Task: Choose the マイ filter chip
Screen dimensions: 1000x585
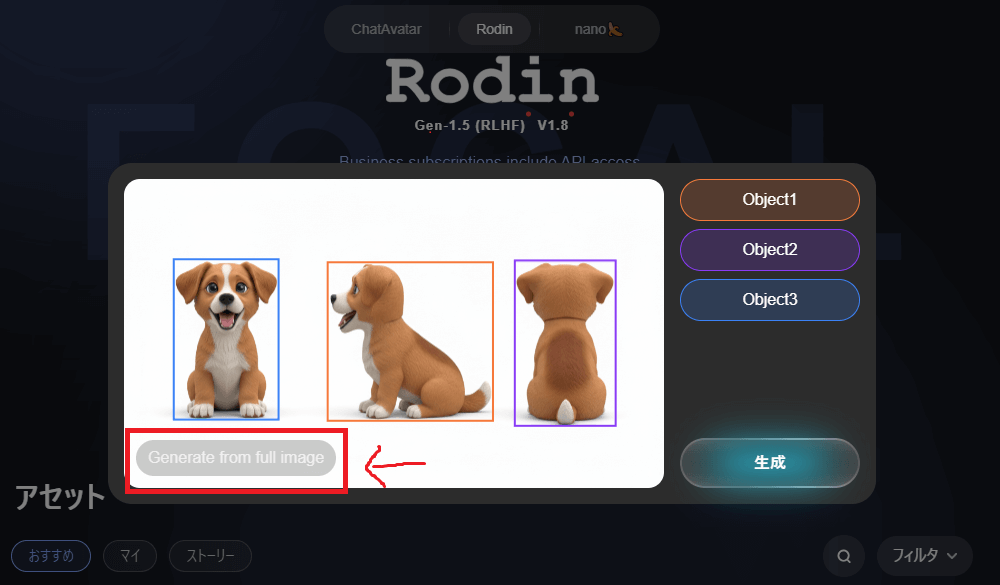Action: tap(130, 556)
